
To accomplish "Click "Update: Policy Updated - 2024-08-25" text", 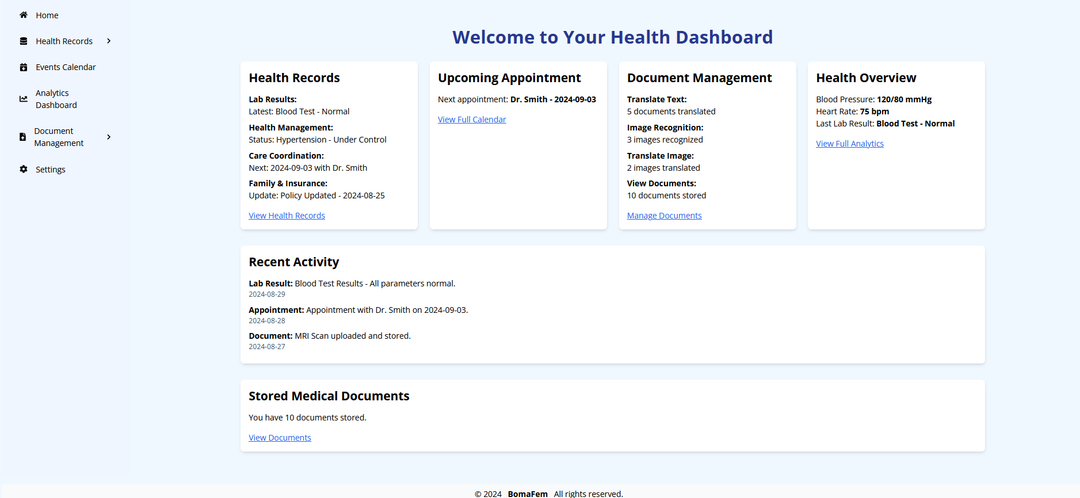I will pos(317,196).
